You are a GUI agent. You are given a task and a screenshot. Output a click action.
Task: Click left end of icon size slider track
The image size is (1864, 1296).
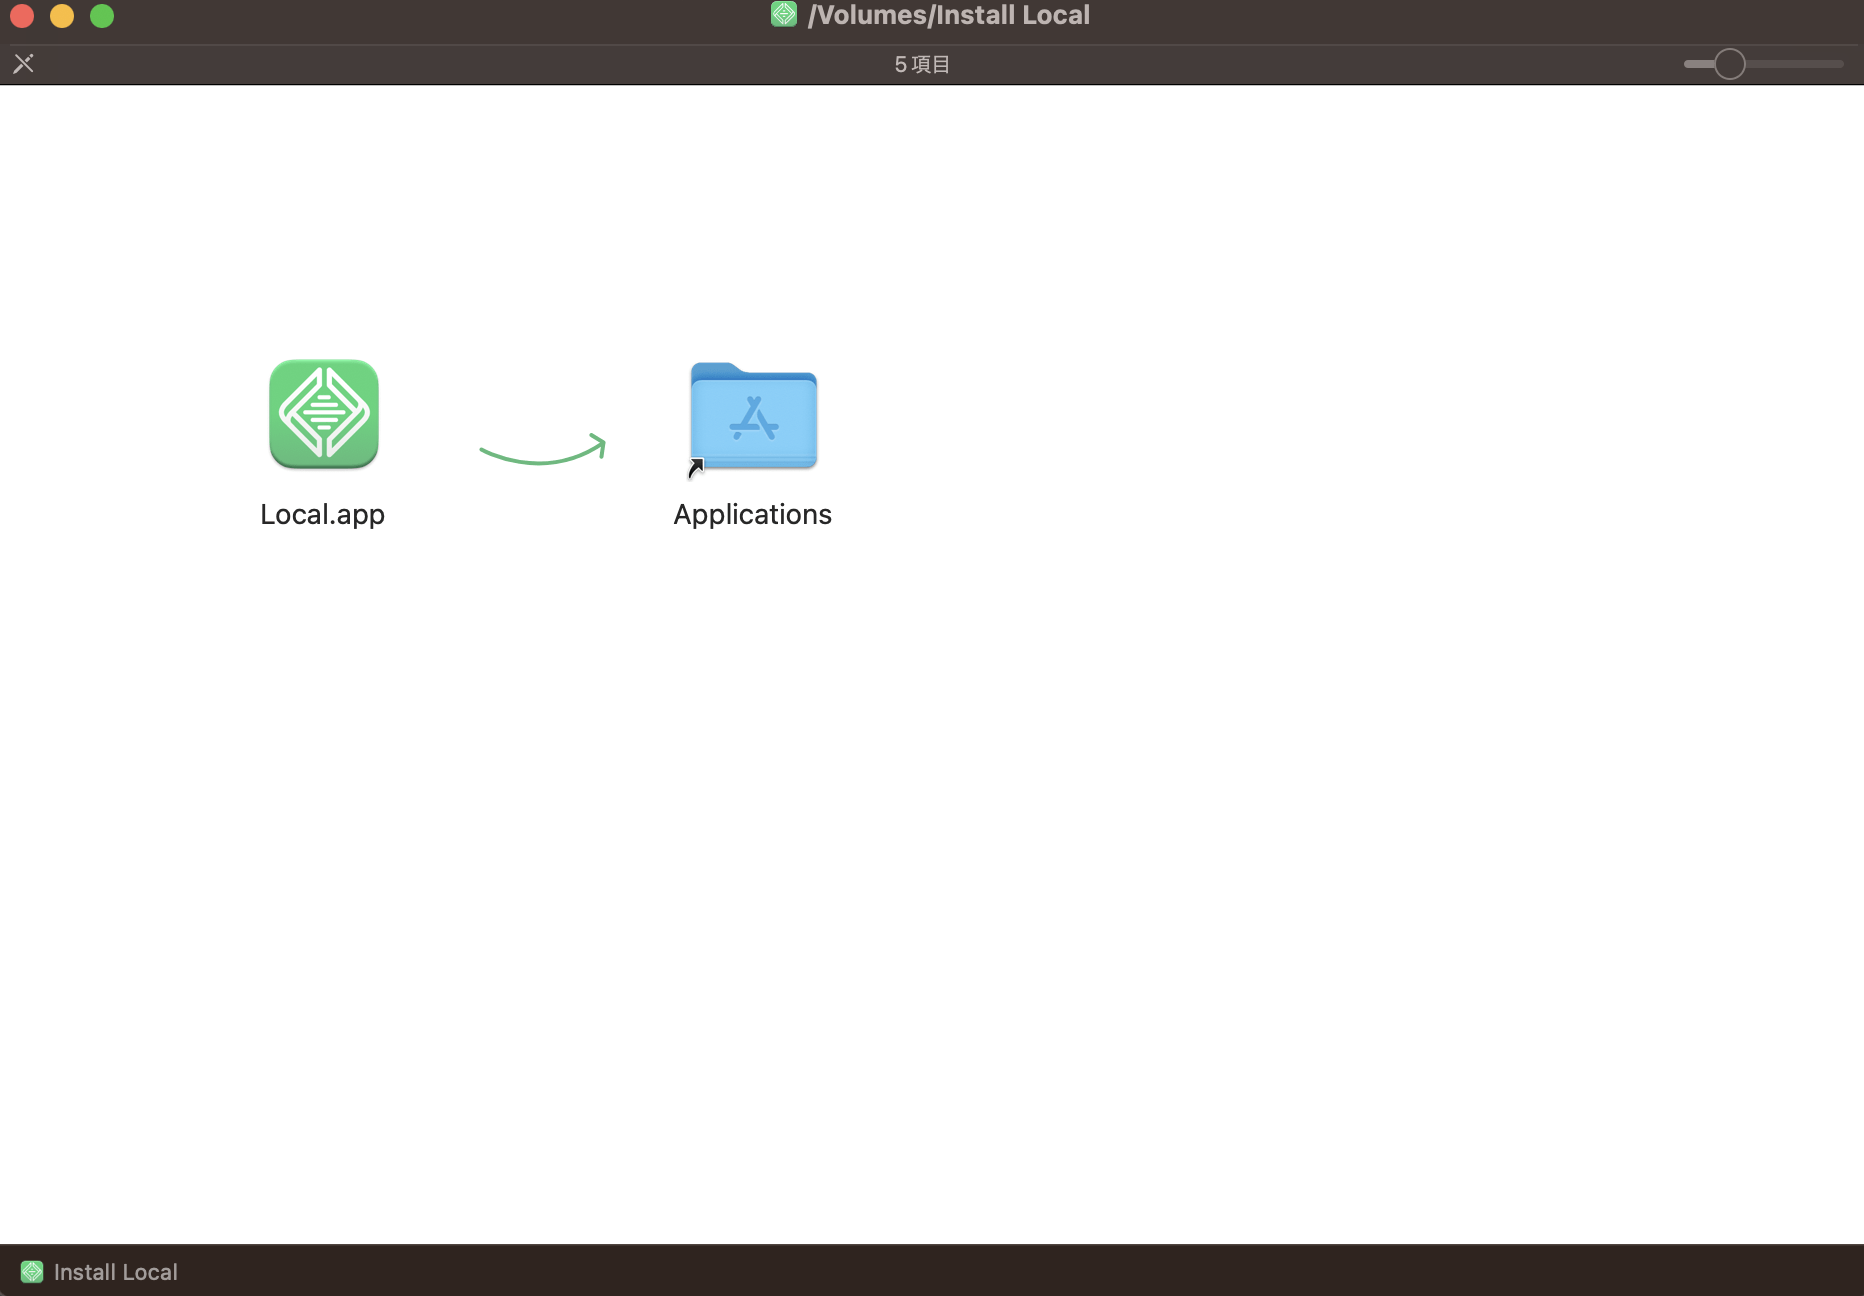1689,64
